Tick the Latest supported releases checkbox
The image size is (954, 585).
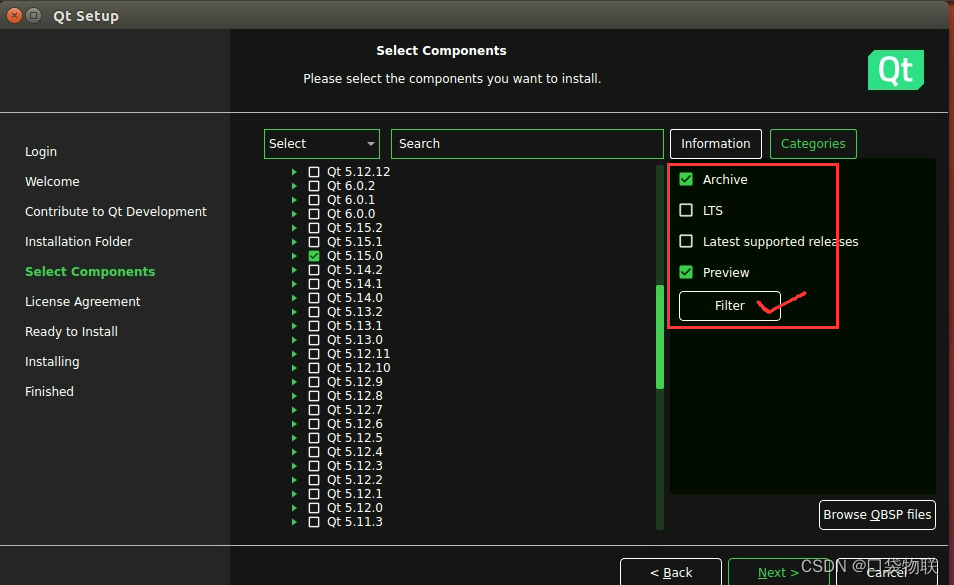686,241
